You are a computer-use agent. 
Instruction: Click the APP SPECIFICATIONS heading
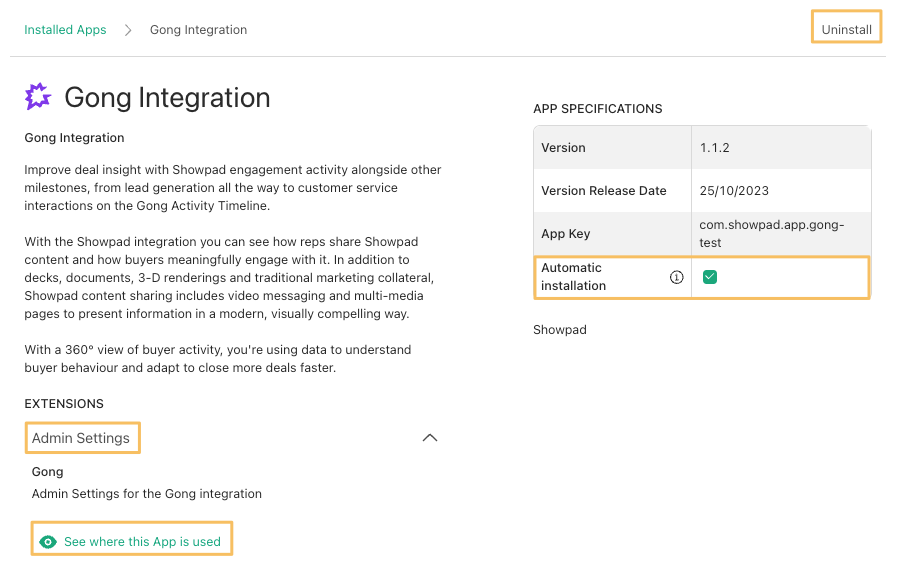[x=598, y=109]
